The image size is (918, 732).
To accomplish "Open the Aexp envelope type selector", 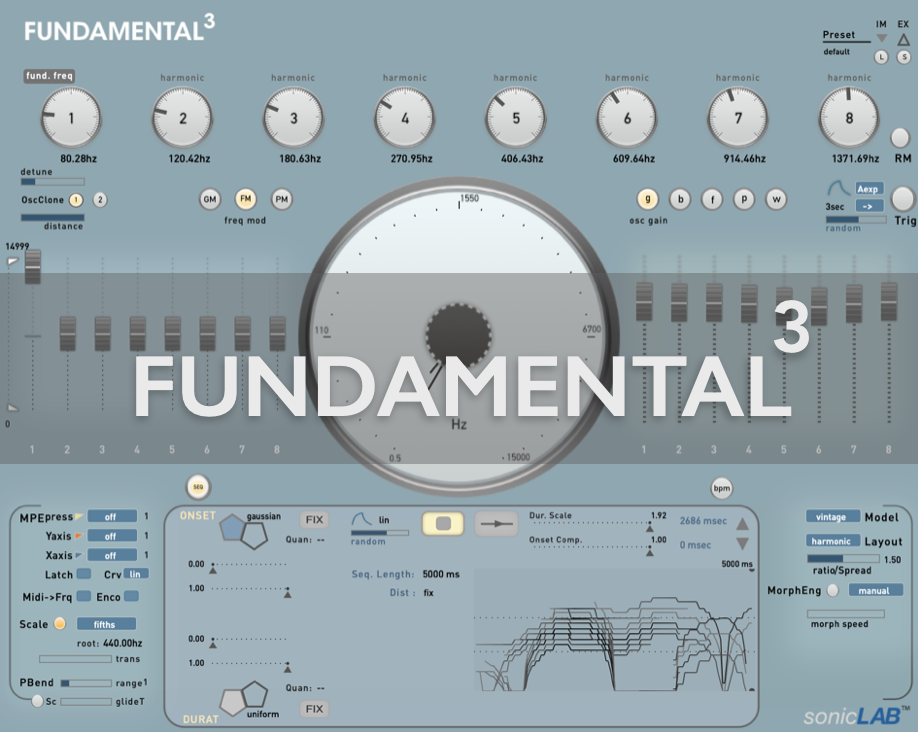I will pyautogui.click(x=869, y=189).
